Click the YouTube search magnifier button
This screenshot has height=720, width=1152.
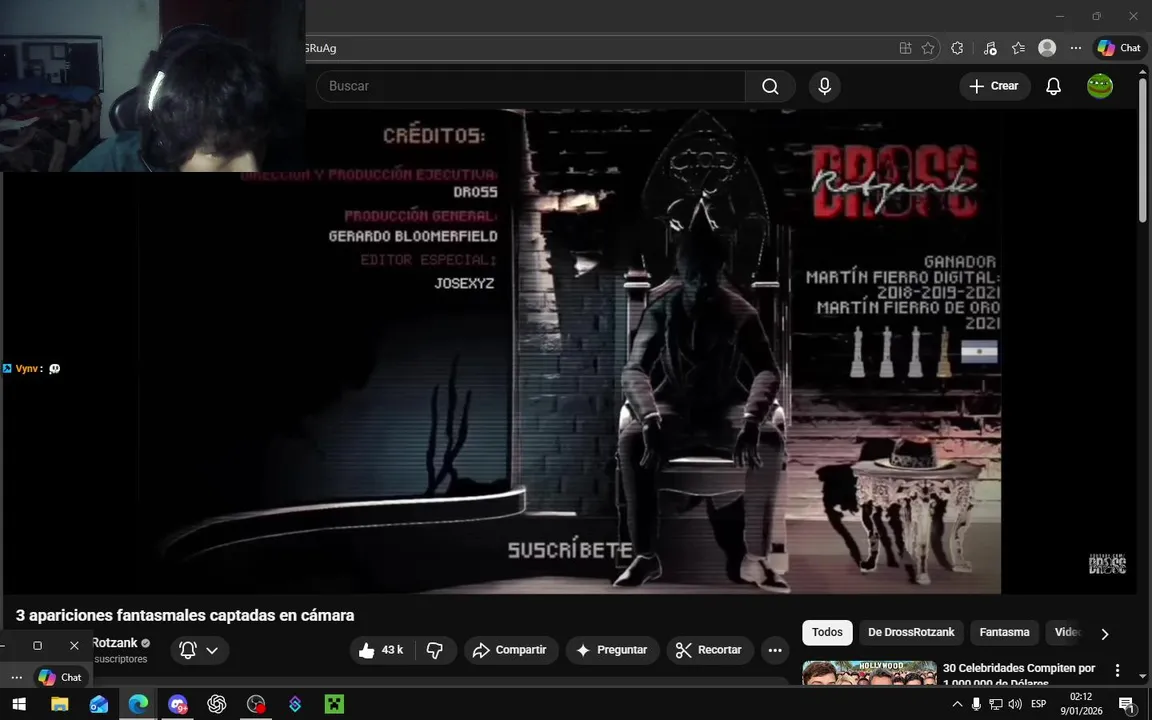[x=770, y=86]
